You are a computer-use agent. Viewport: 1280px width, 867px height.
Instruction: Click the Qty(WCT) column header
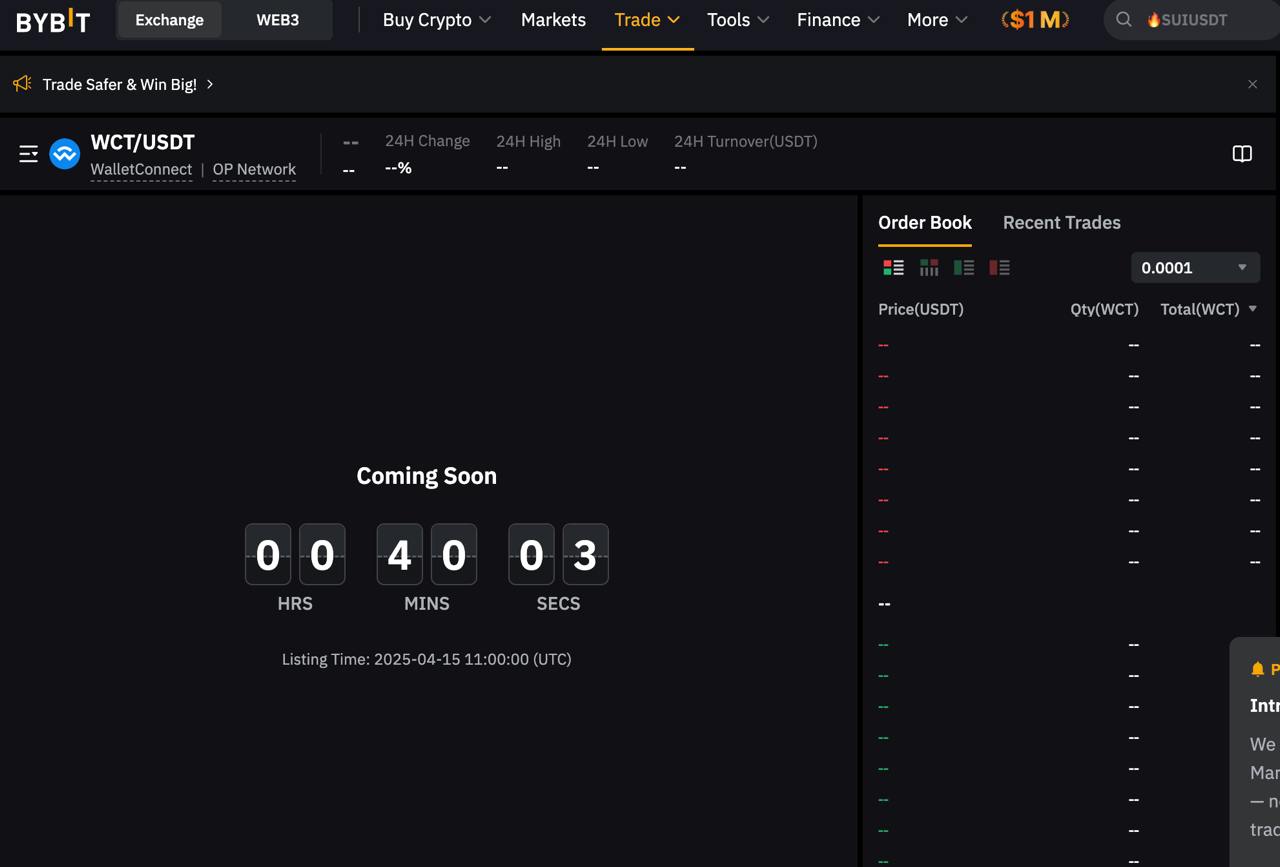pos(1104,309)
